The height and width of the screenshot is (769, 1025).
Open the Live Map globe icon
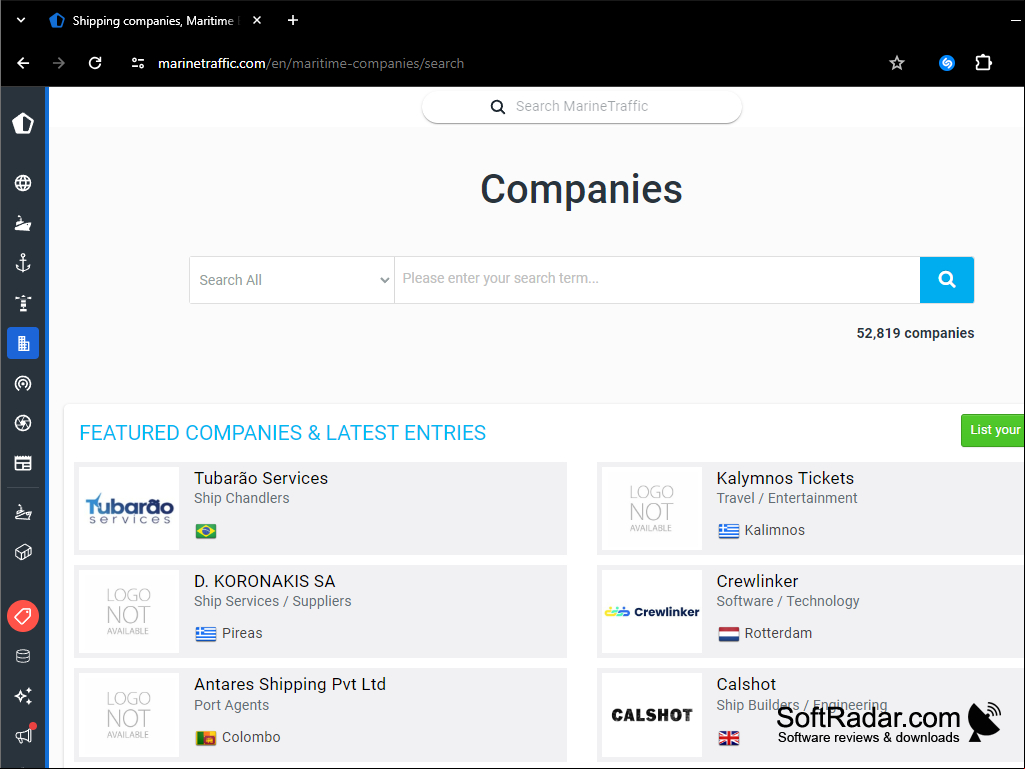click(23, 183)
